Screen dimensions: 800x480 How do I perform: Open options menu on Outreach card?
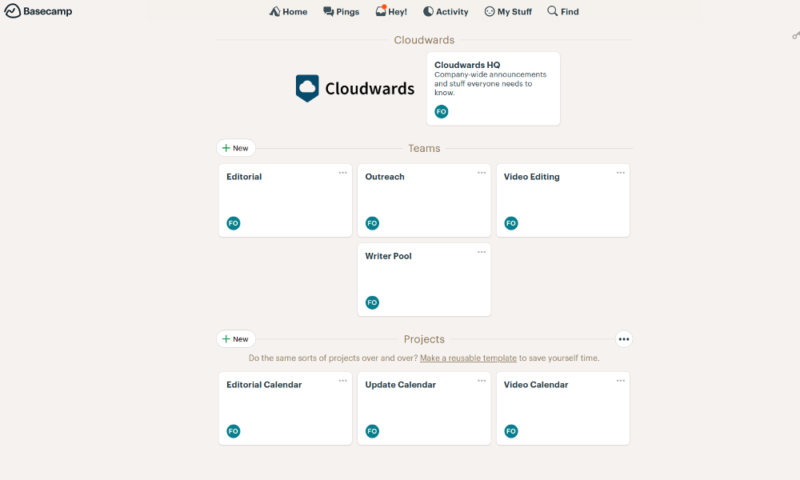coord(482,173)
